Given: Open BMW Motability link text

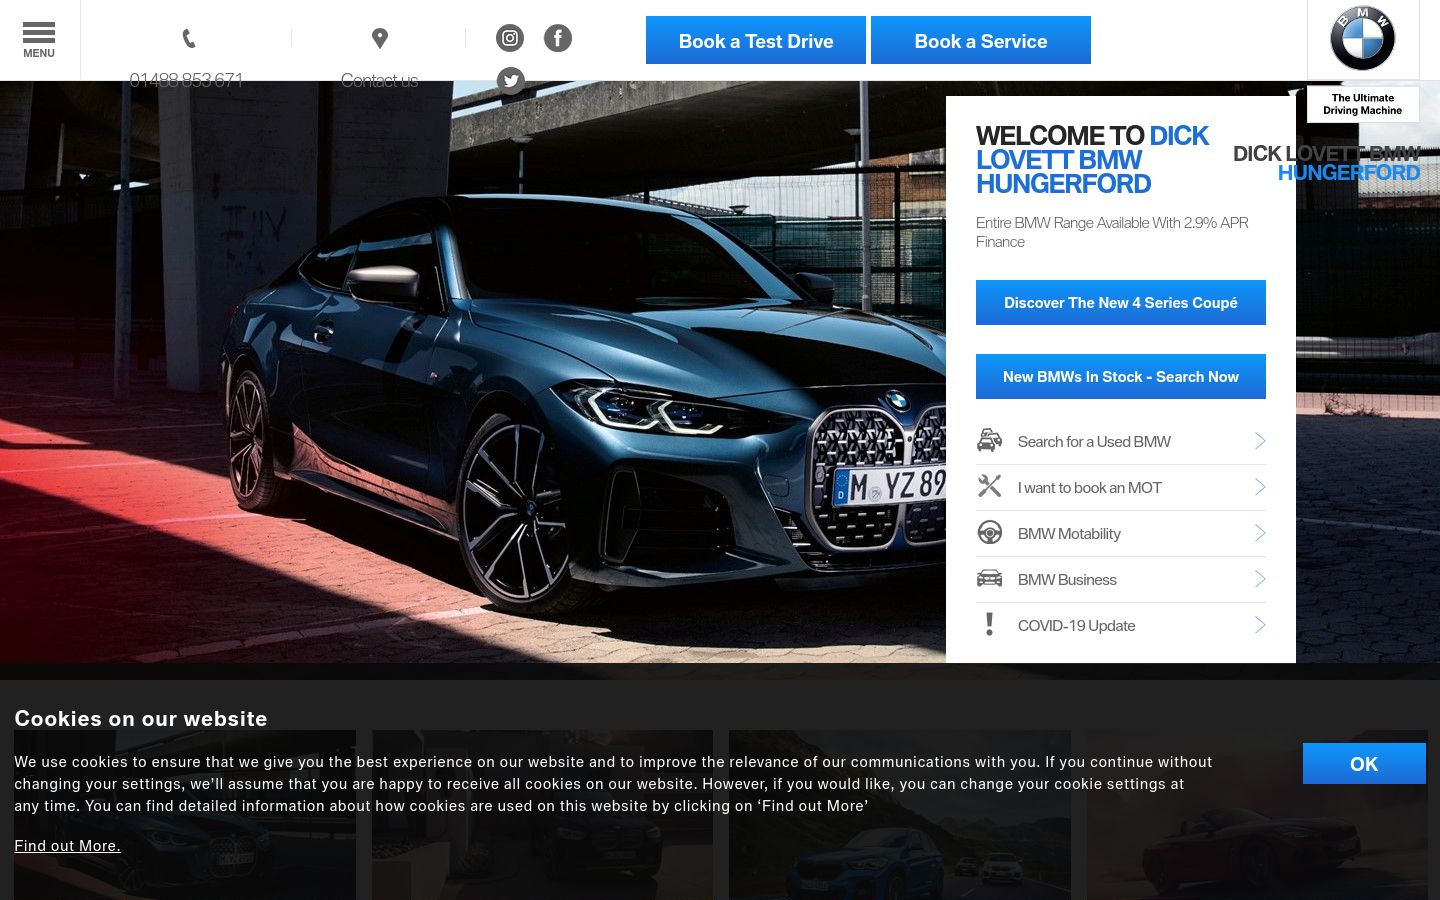Looking at the screenshot, I should tap(1069, 533).
